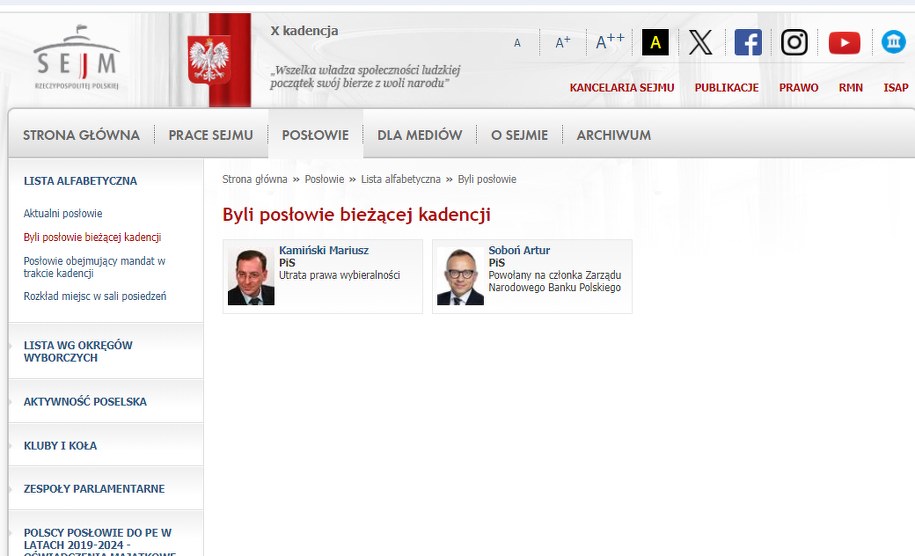This screenshot has height=556, width=915.
Task: Expand LISTA WG OKRĘGÓW WYBORCZYCH section
Action: [x=78, y=352]
